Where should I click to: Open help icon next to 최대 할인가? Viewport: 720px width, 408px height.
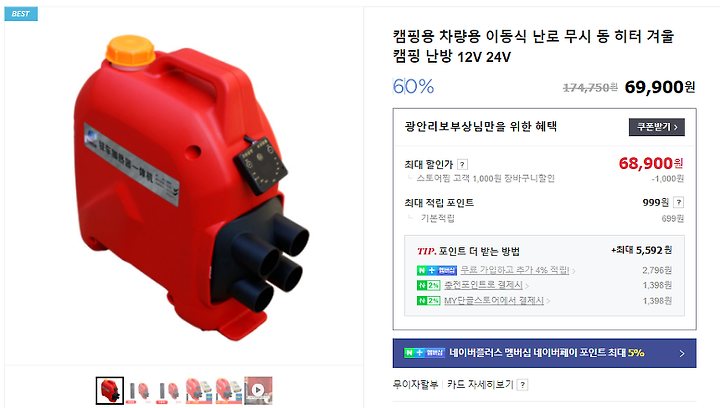point(462,164)
